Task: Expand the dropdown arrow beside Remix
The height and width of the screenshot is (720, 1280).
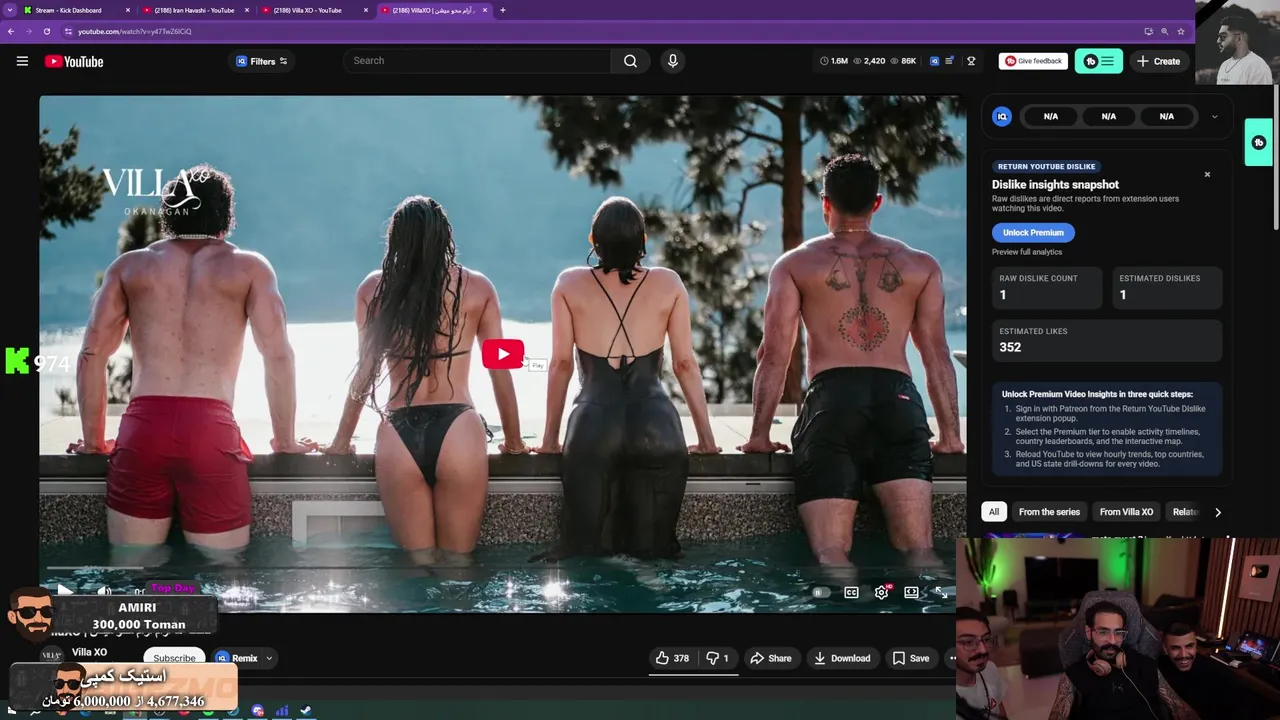Action: coord(269,658)
